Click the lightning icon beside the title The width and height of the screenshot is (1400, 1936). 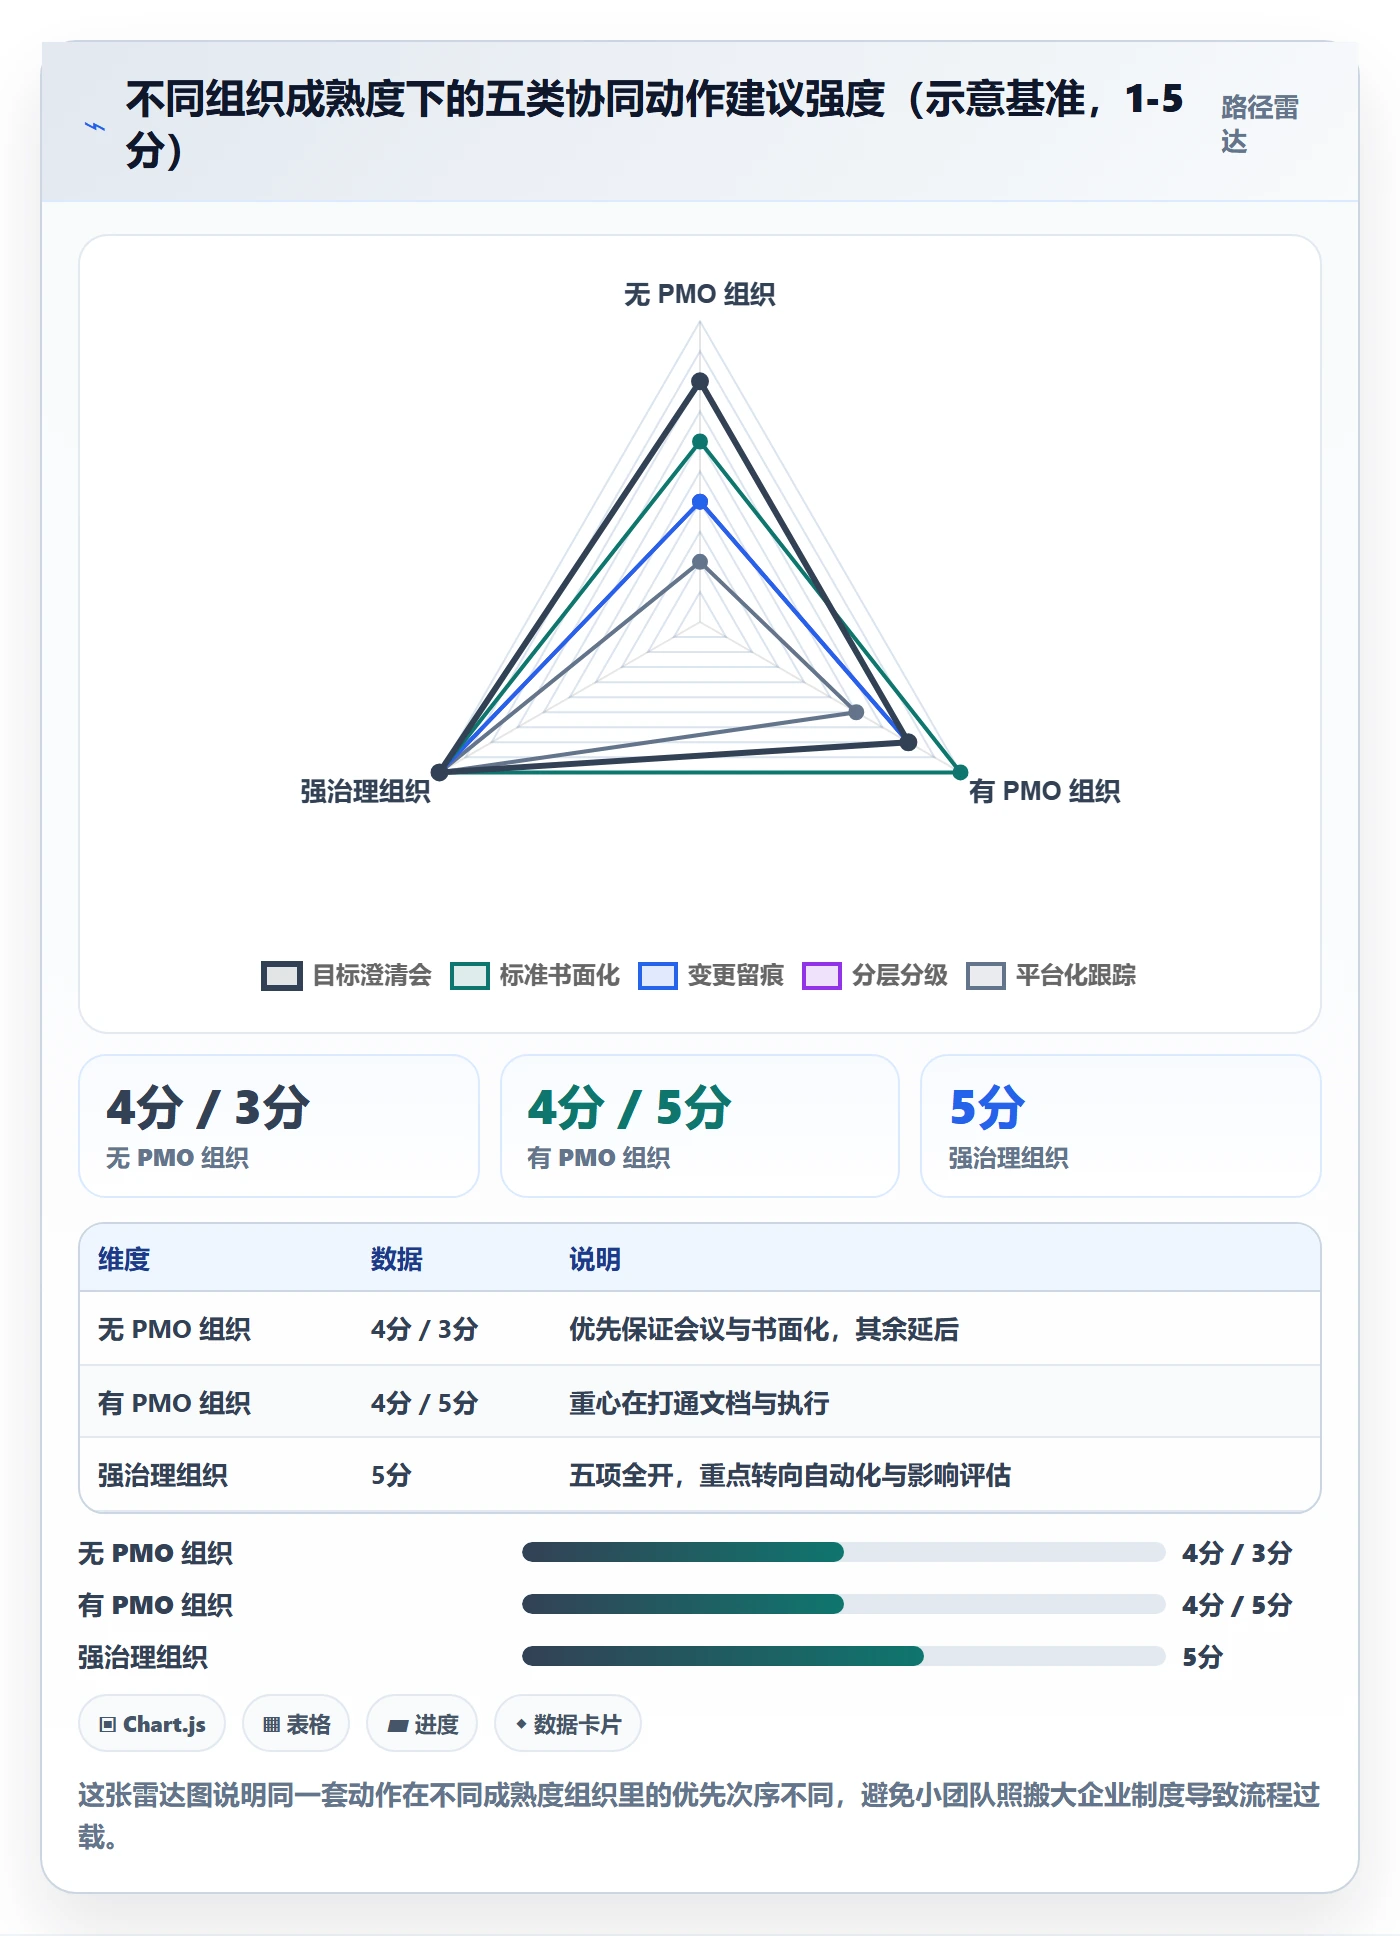95,127
